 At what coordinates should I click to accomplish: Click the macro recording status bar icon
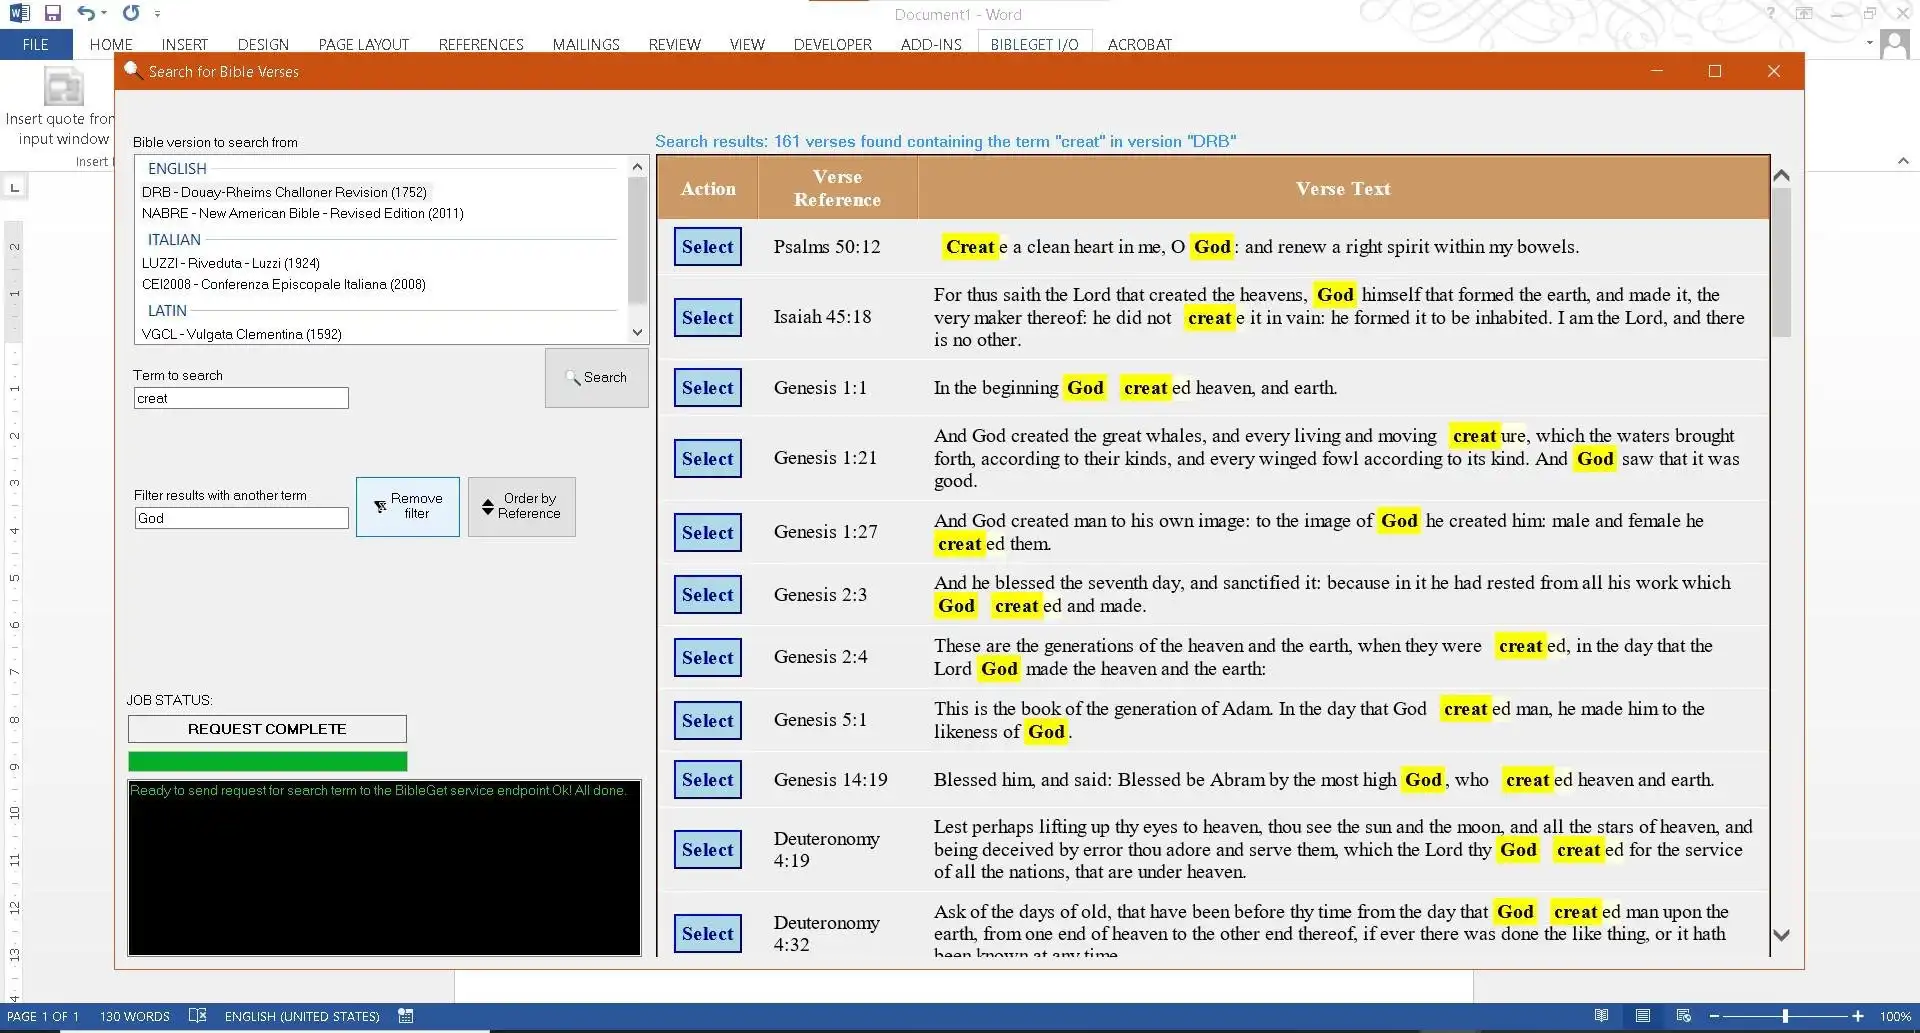click(x=405, y=1016)
